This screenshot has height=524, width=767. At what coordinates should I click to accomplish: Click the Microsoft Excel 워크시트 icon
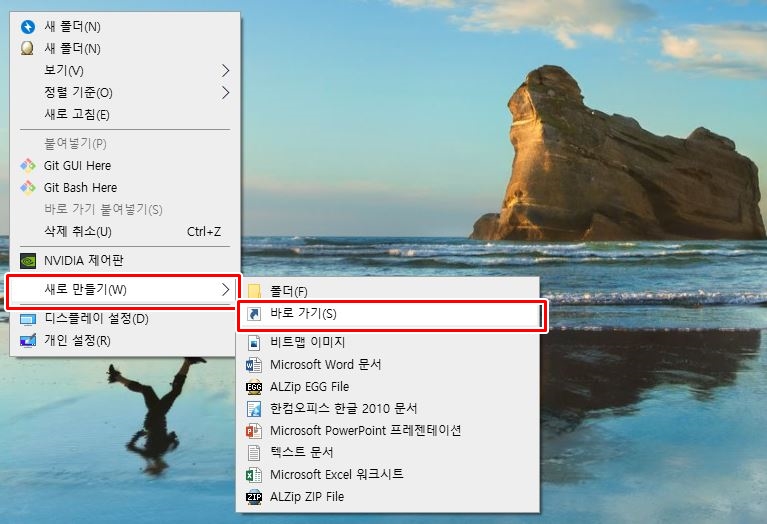point(254,475)
